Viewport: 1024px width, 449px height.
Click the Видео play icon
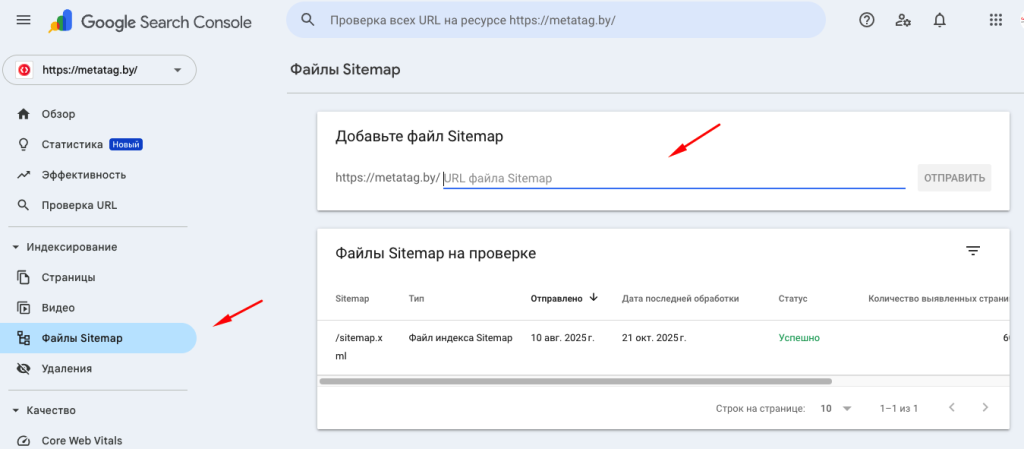tap(24, 307)
